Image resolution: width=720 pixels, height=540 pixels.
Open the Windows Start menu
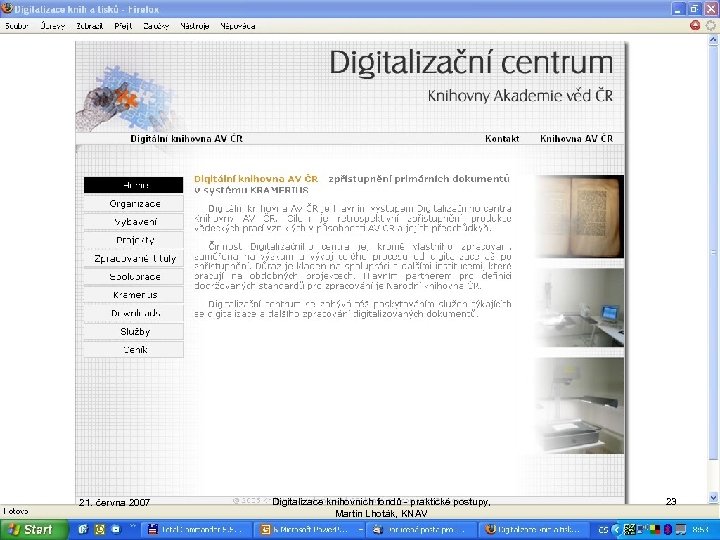(33, 530)
